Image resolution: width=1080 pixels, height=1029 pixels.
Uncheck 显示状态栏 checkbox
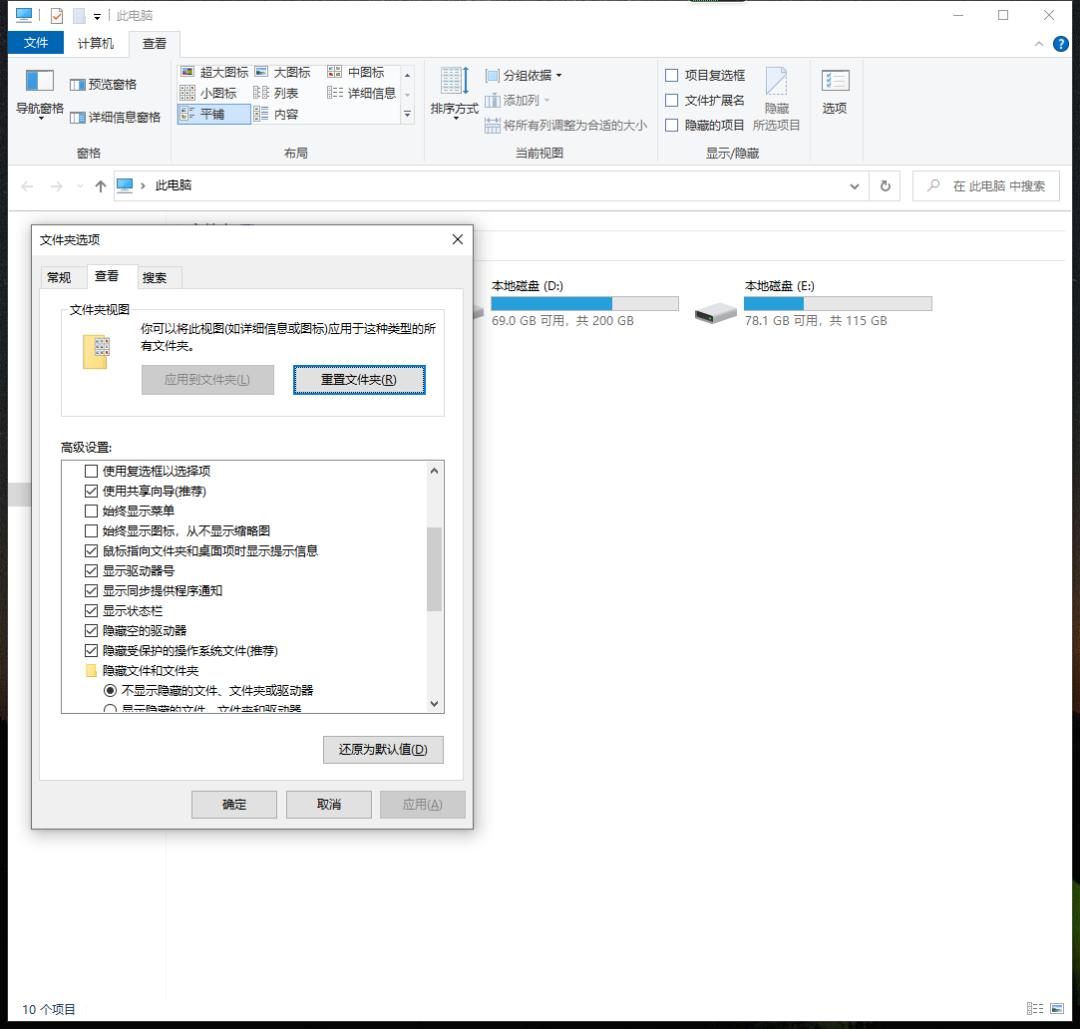[91, 611]
